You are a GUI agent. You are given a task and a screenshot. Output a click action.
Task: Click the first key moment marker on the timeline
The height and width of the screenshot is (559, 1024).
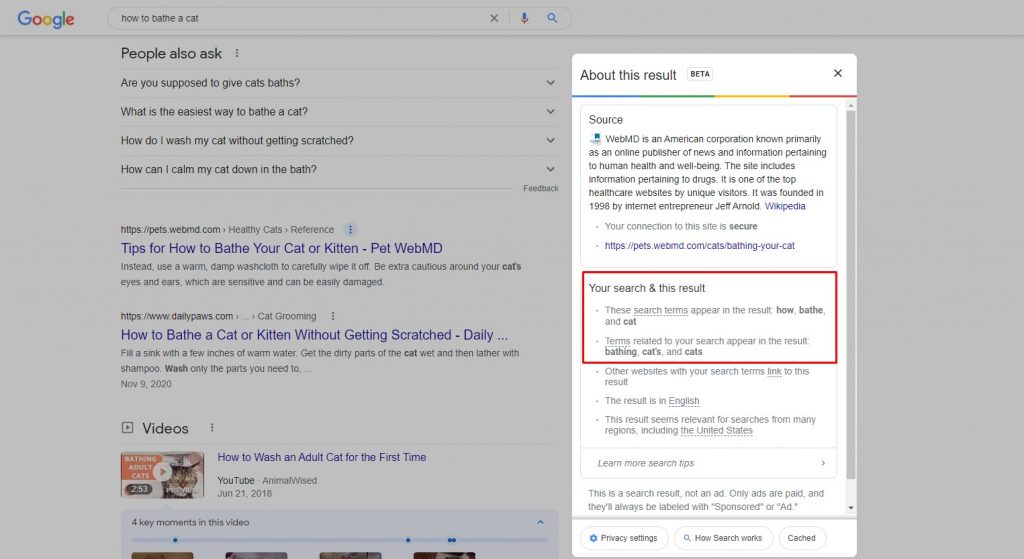tap(175, 540)
